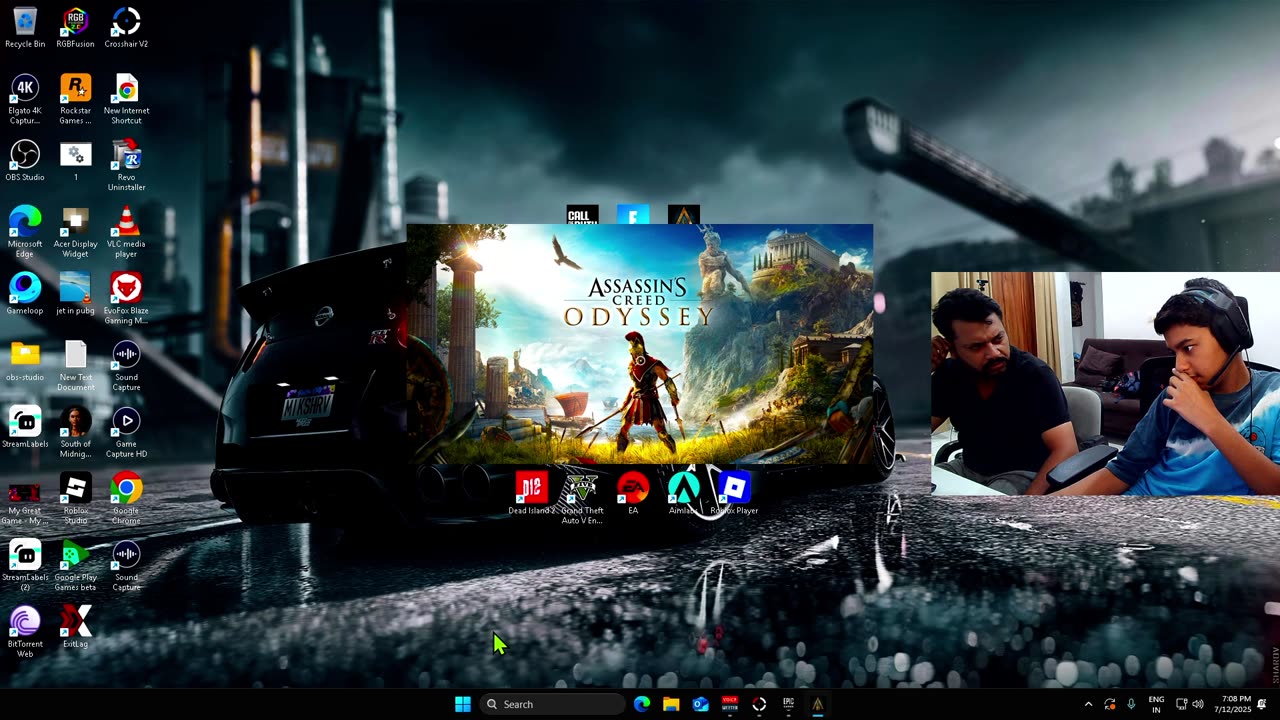Viewport: 1280px width, 720px height.
Task: Open the notification bell in the tray
Action: [x=1262, y=704]
